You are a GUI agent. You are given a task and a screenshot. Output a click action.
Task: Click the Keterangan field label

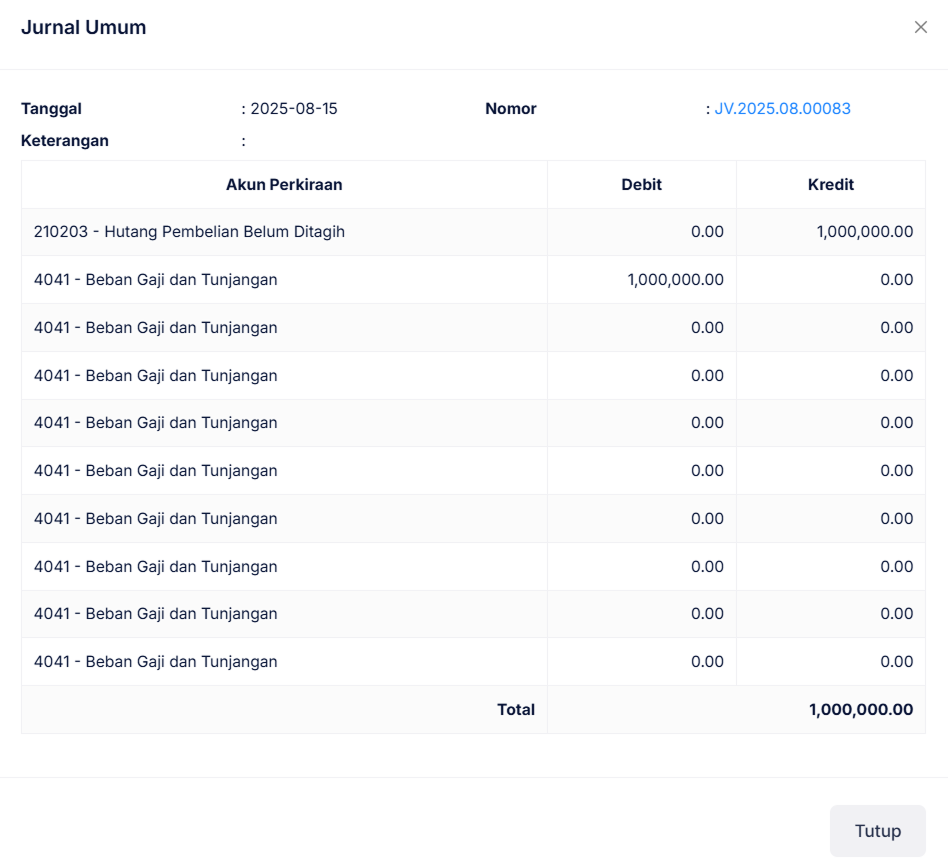65,141
